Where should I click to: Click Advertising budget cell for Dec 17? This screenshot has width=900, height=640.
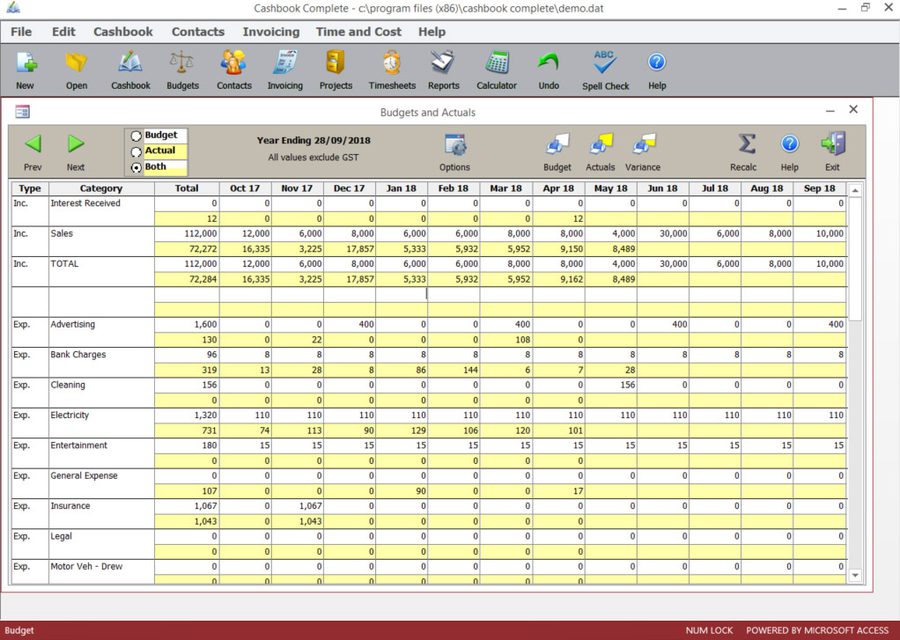pyautogui.click(x=350, y=324)
